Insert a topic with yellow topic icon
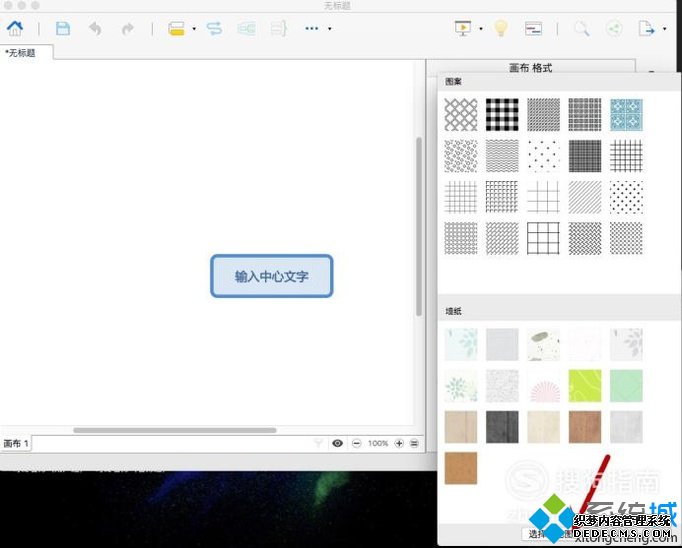This screenshot has height=548, width=682. click(177, 29)
